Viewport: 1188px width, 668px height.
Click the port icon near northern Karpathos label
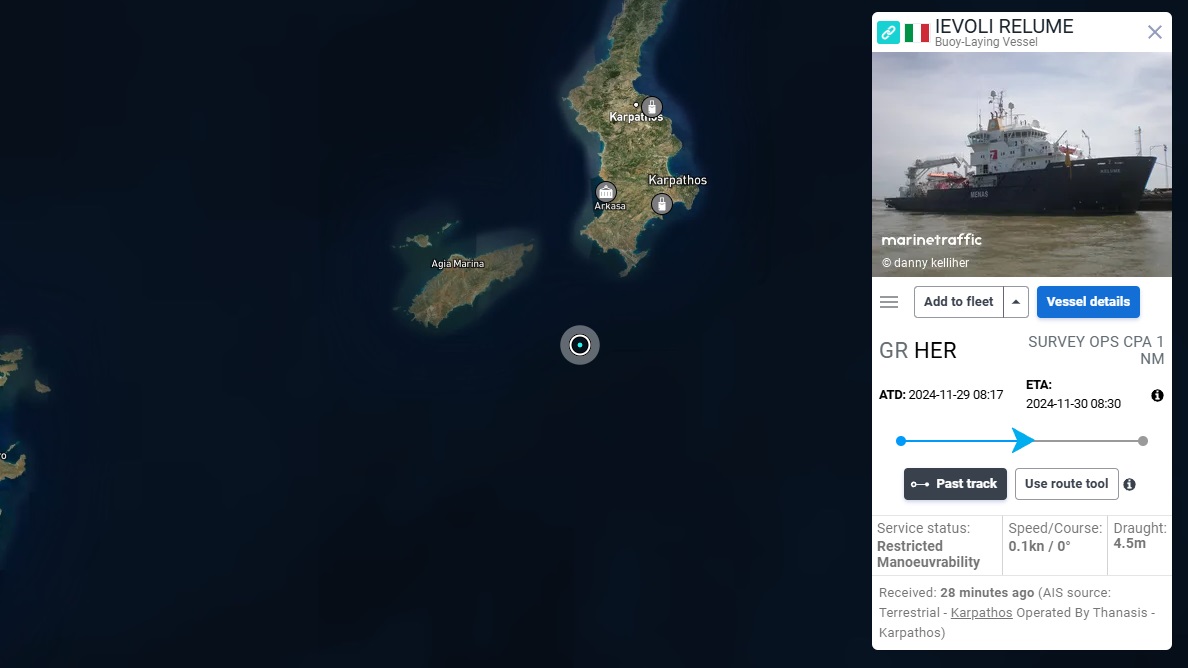652,107
